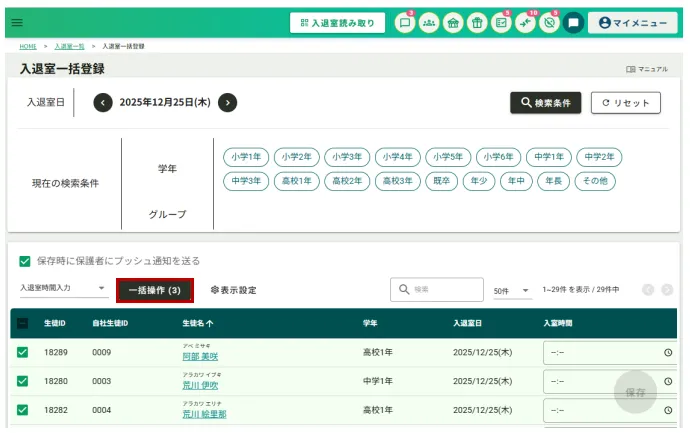Open the マイメニュー menu
Viewport: 690px width, 433px height.
click(632, 22)
